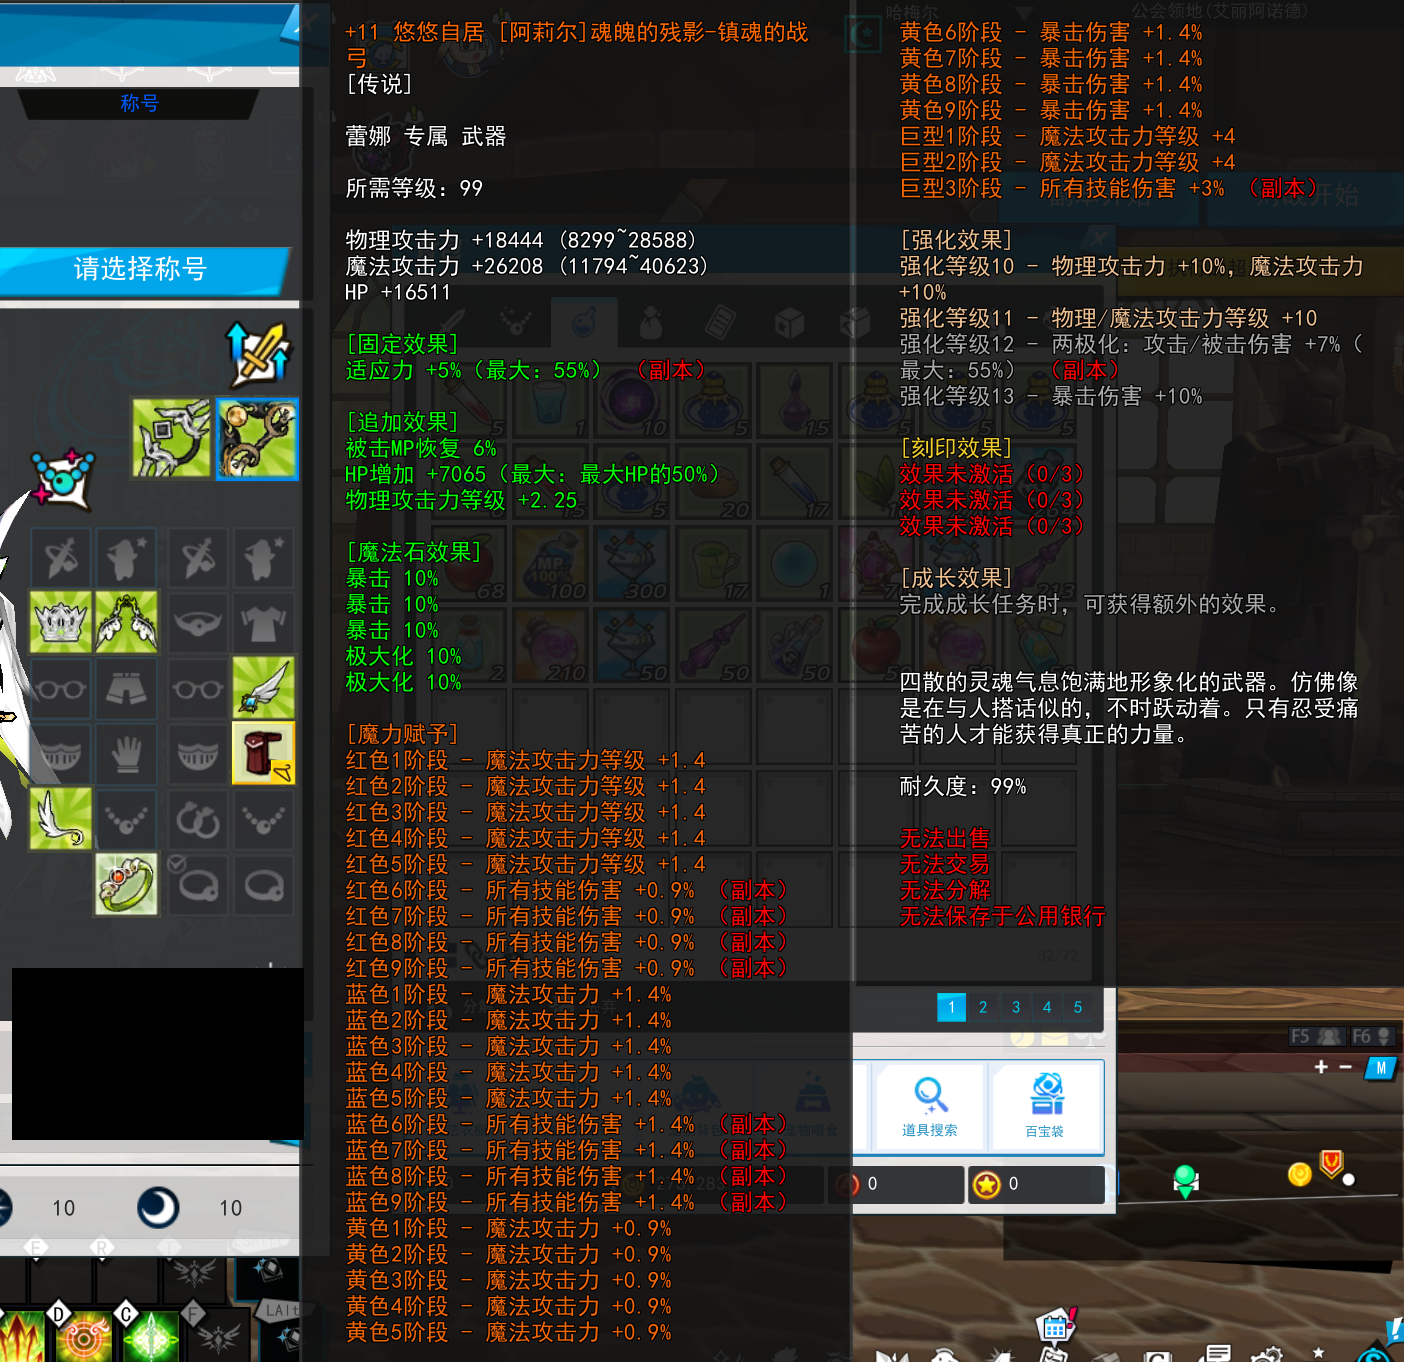Switch to the first cube inventory tab

tap(788, 323)
